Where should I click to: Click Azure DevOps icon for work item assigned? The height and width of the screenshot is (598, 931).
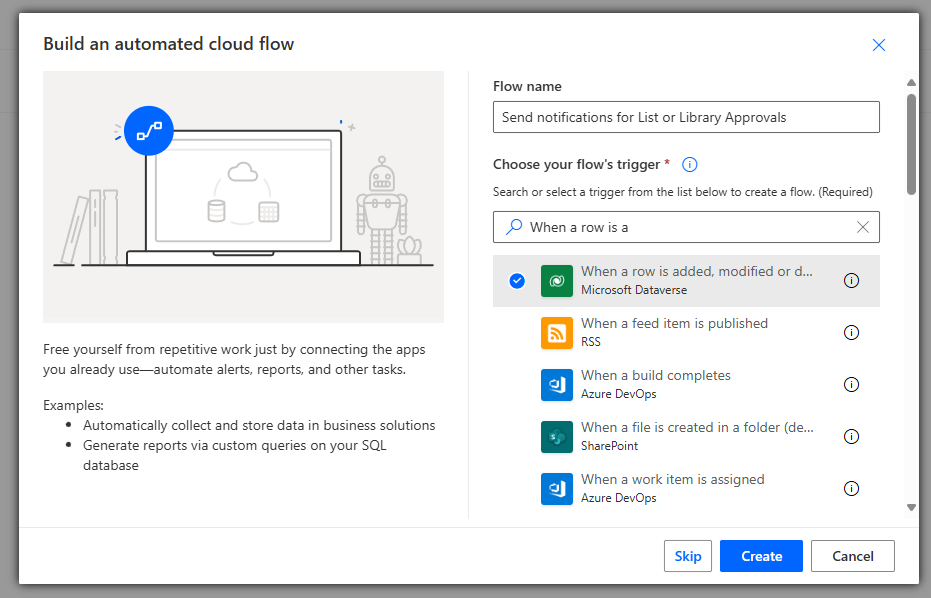coord(556,489)
